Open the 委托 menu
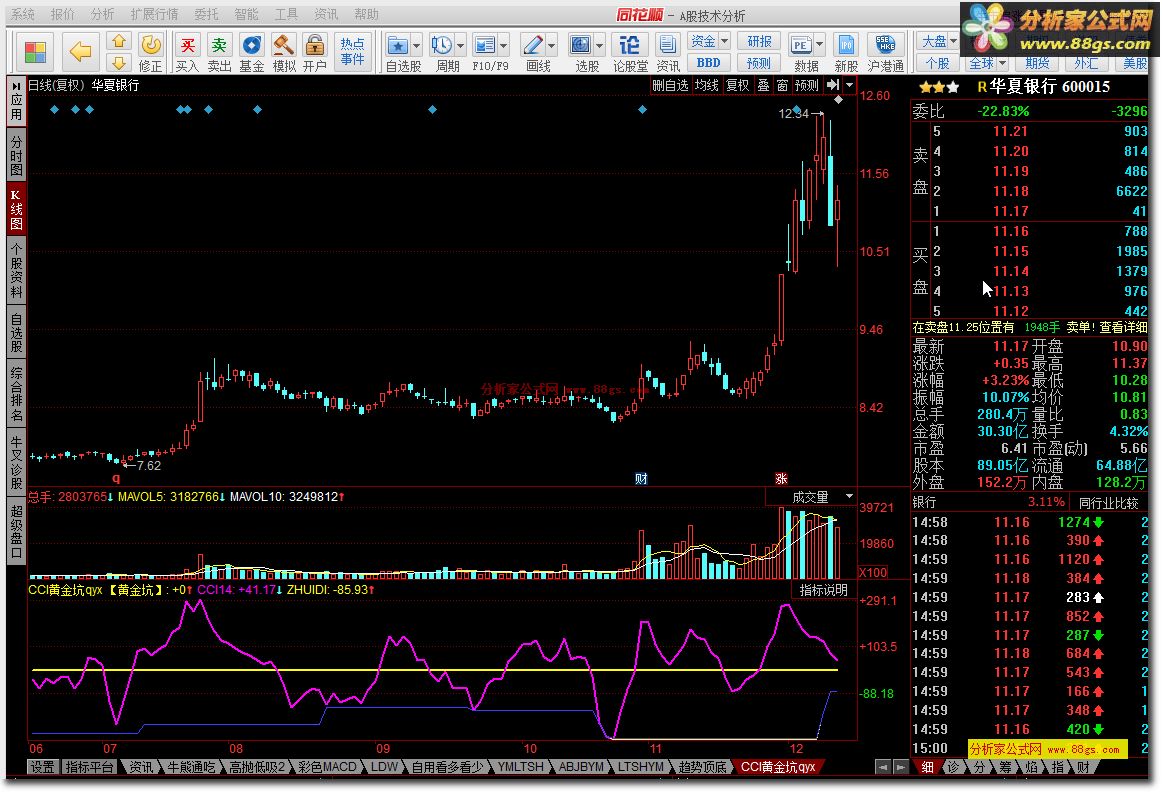 pos(207,14)
